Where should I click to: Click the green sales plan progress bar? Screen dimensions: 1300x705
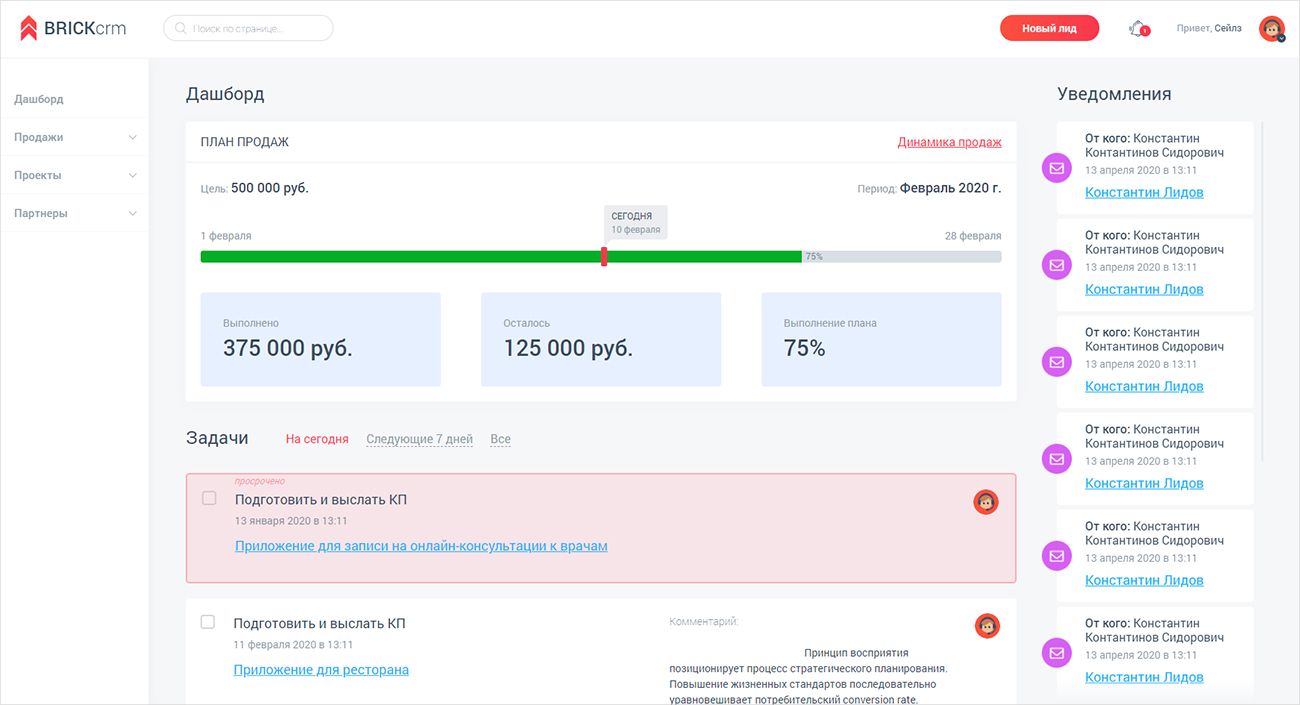click(x=501, y=257)
